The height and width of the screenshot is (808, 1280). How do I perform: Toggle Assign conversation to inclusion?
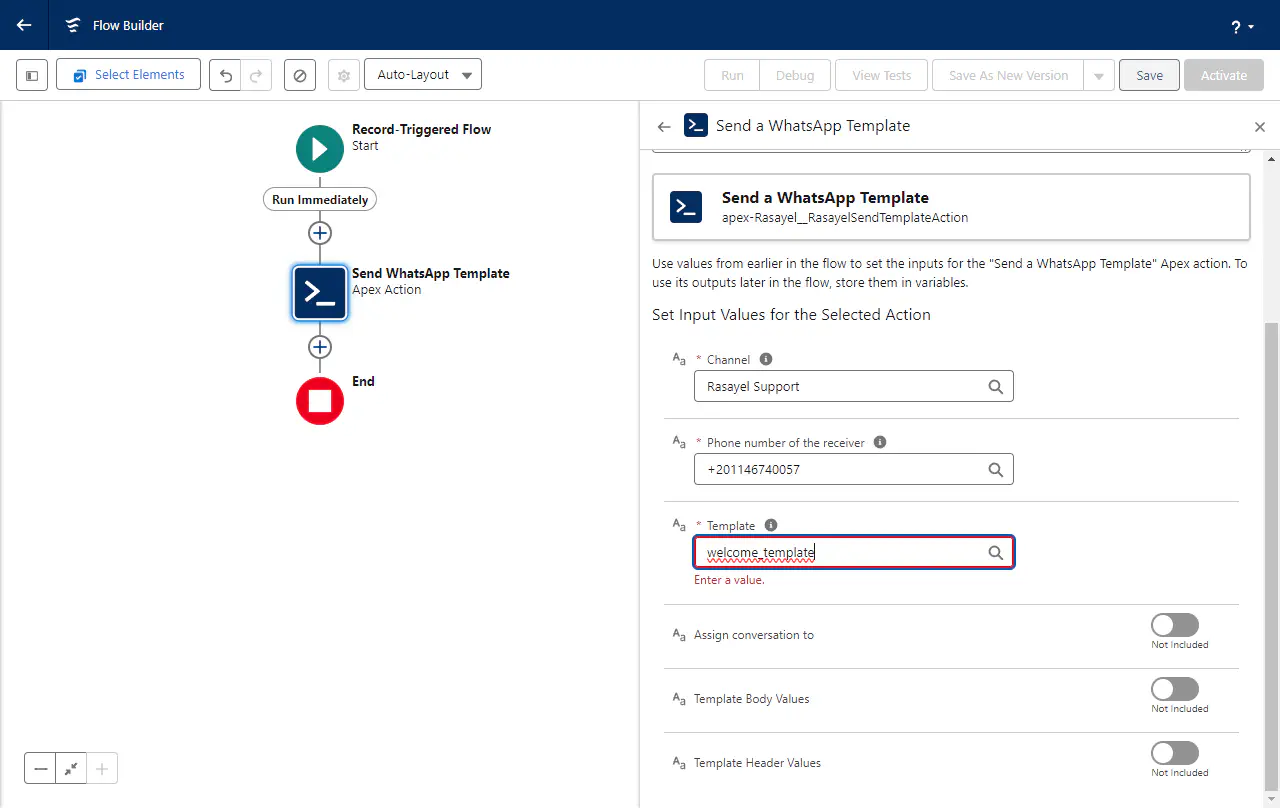pos(1175,625)
